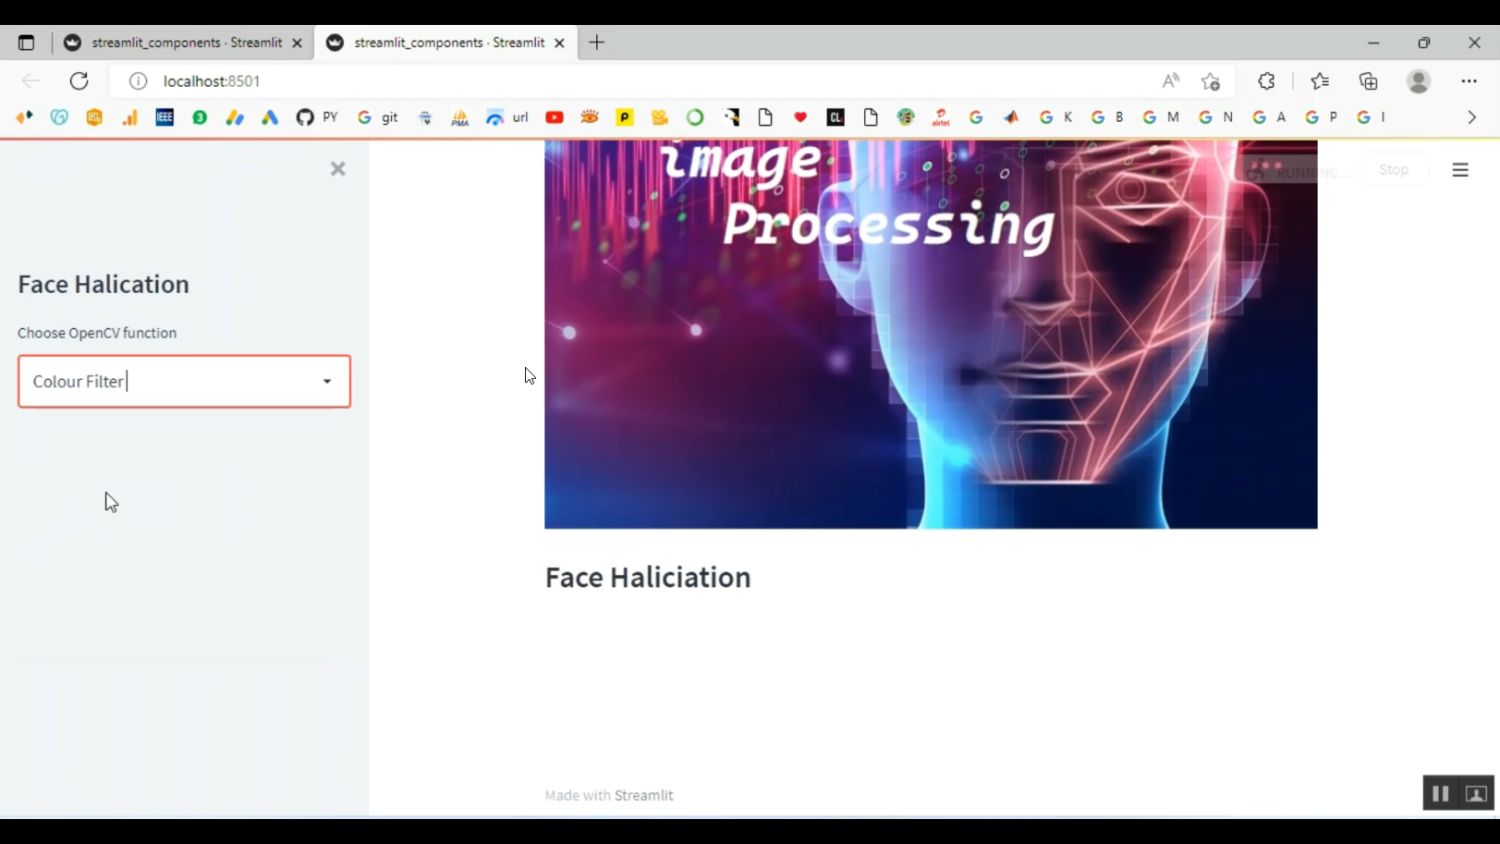Close the sidebar with the X button
1500x844 pixels.
pyautogui.click(x=337, y=169)
